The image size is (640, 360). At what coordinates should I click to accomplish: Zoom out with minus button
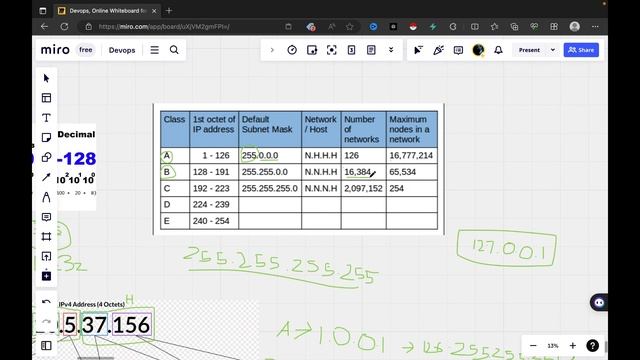click(x=533, y=346)
